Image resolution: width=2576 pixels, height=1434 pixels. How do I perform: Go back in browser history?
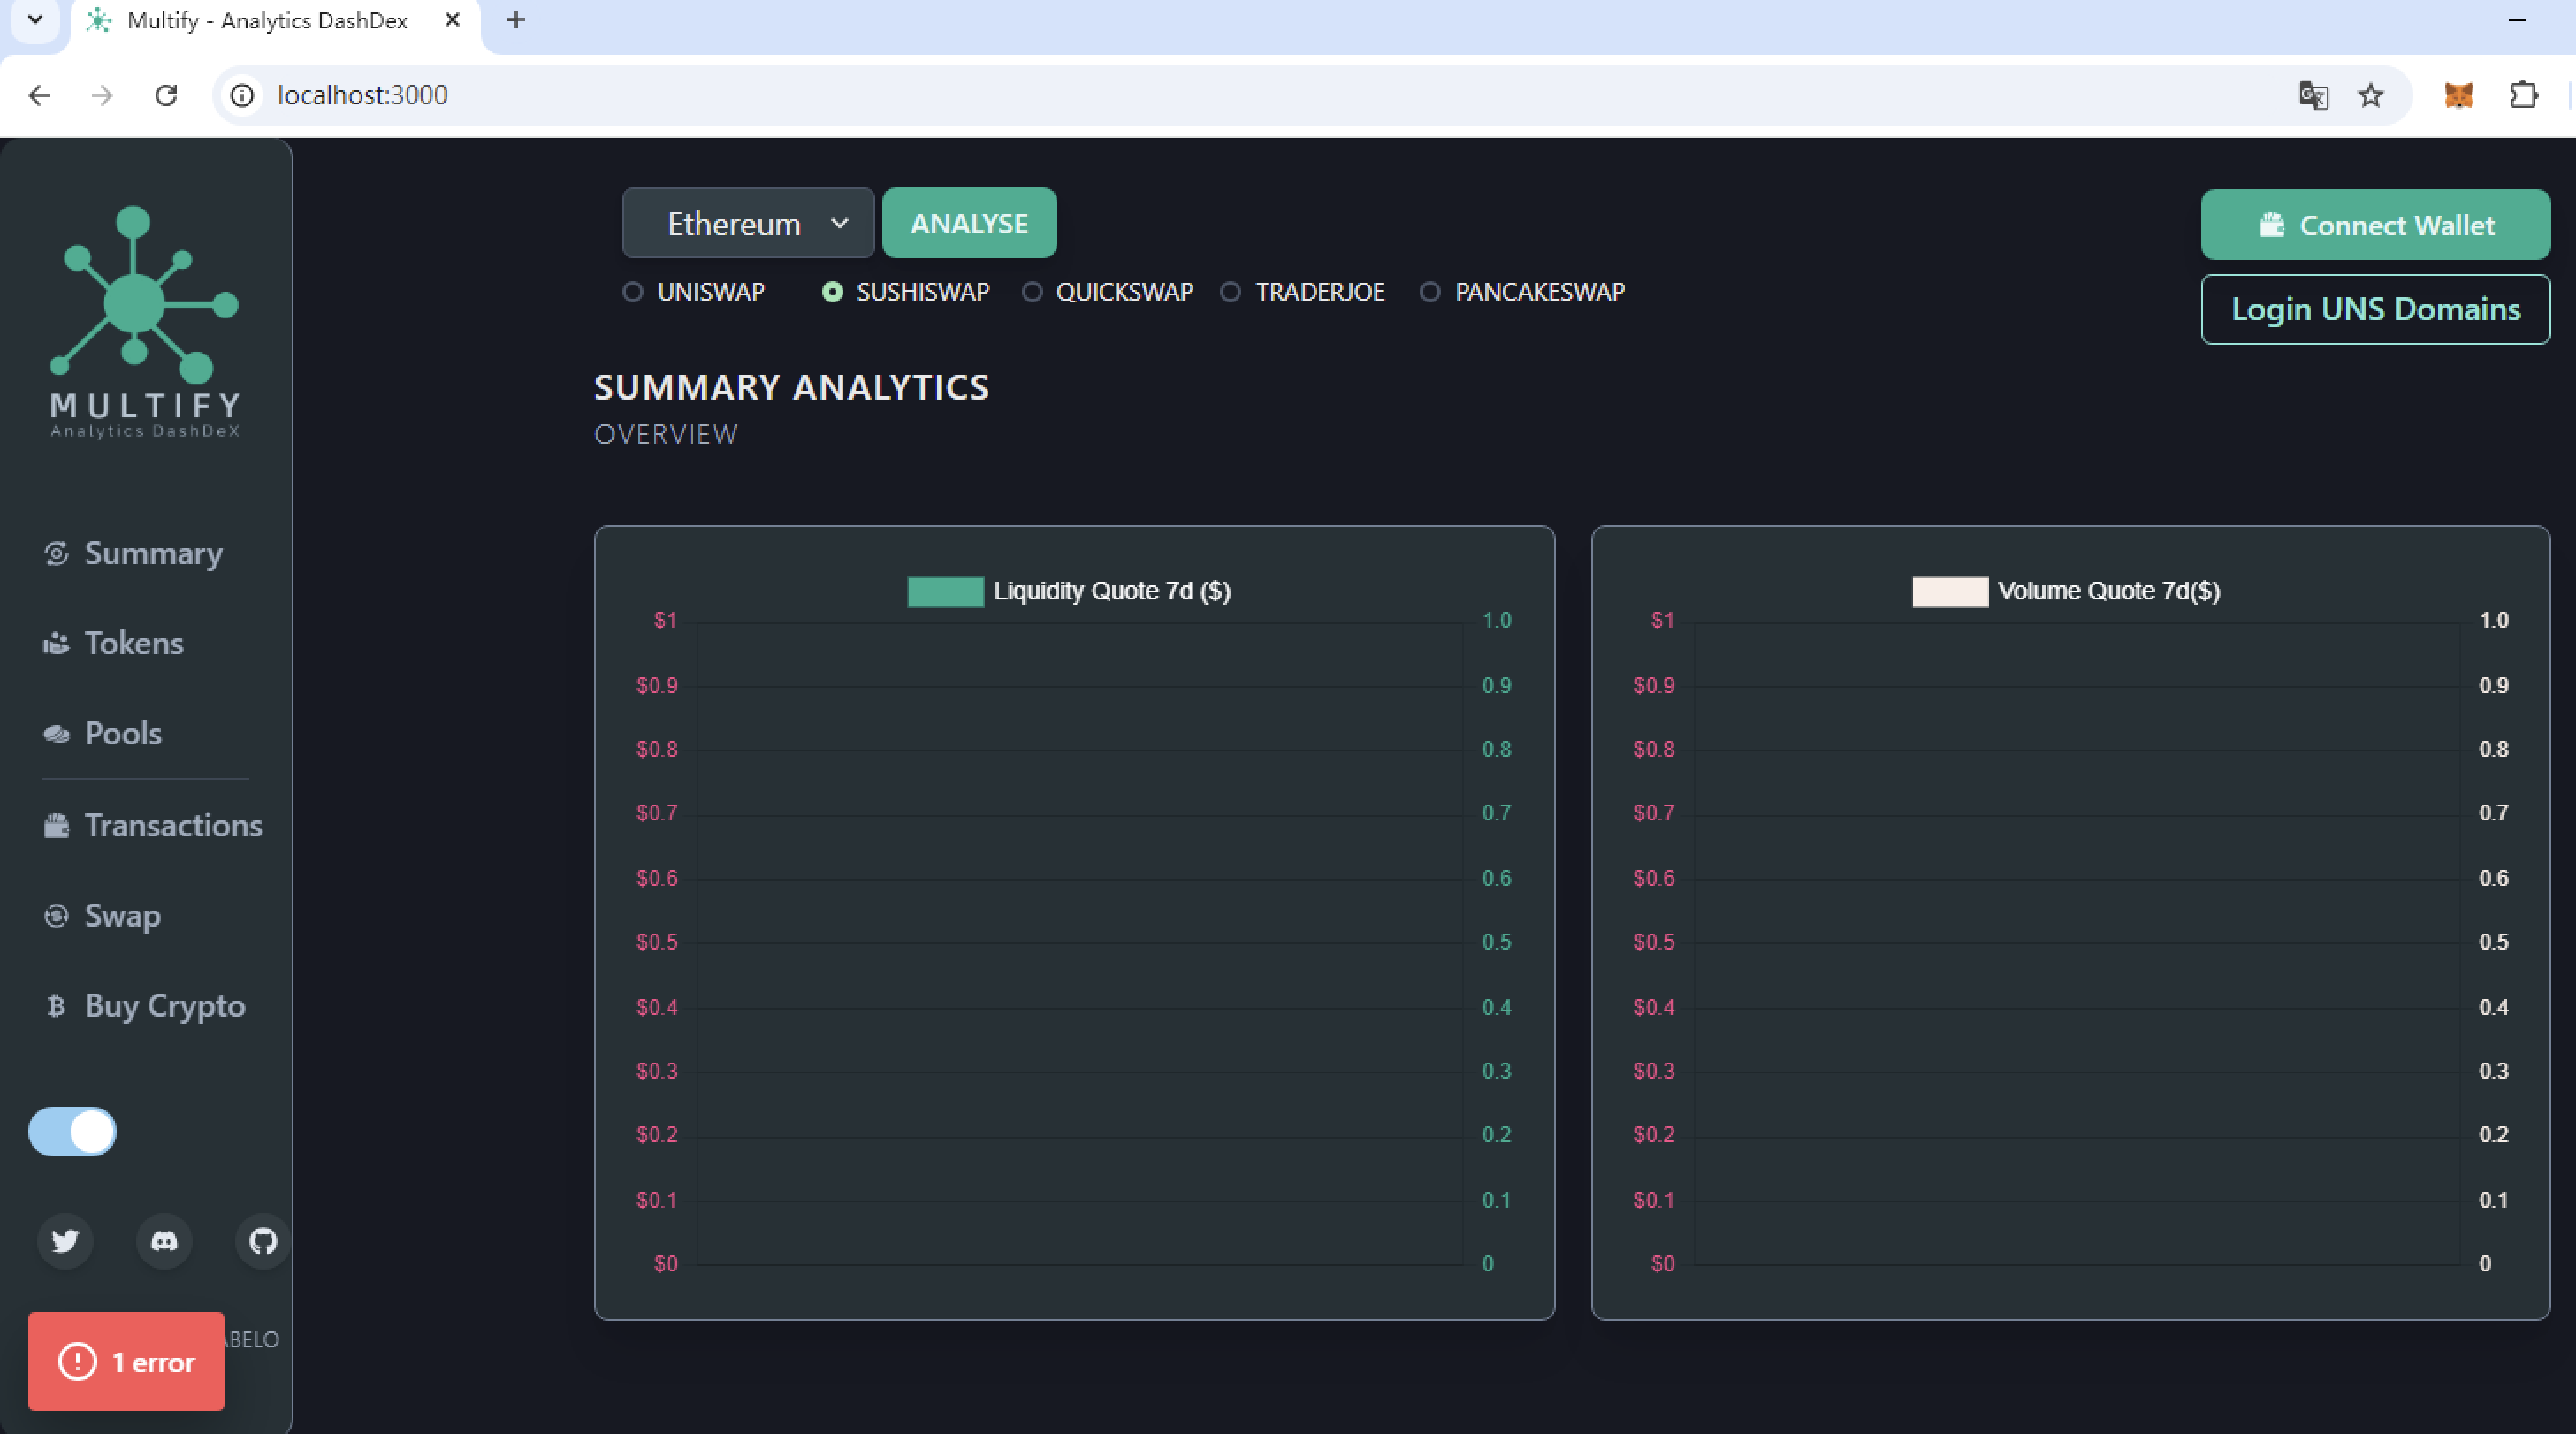39,95
